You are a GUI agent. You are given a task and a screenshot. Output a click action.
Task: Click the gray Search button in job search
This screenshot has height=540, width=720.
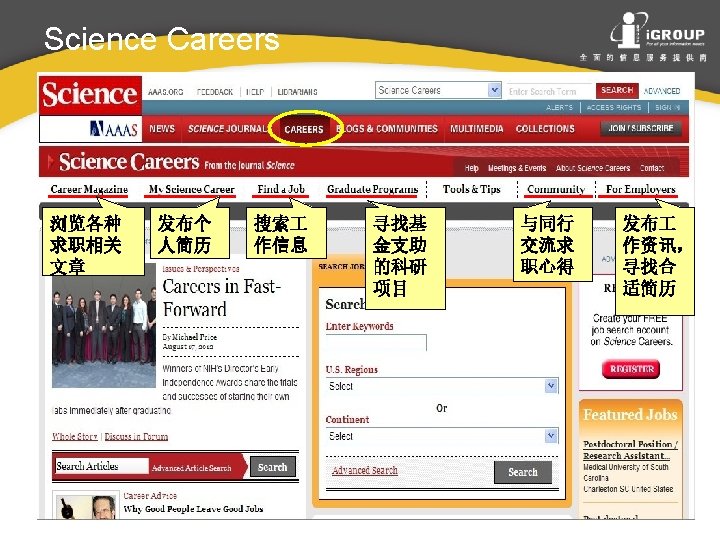click(x=523, y=472)
